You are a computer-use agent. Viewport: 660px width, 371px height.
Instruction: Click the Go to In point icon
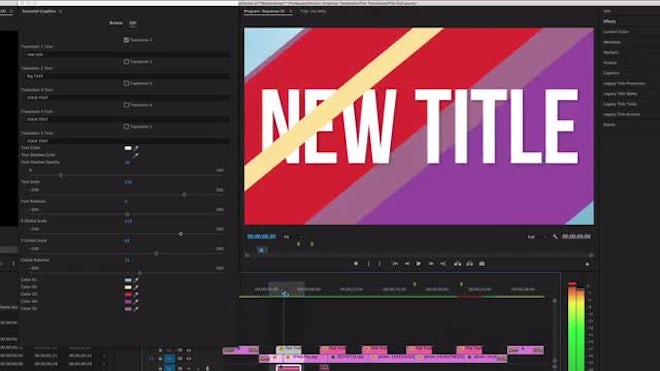pos(395,264)
